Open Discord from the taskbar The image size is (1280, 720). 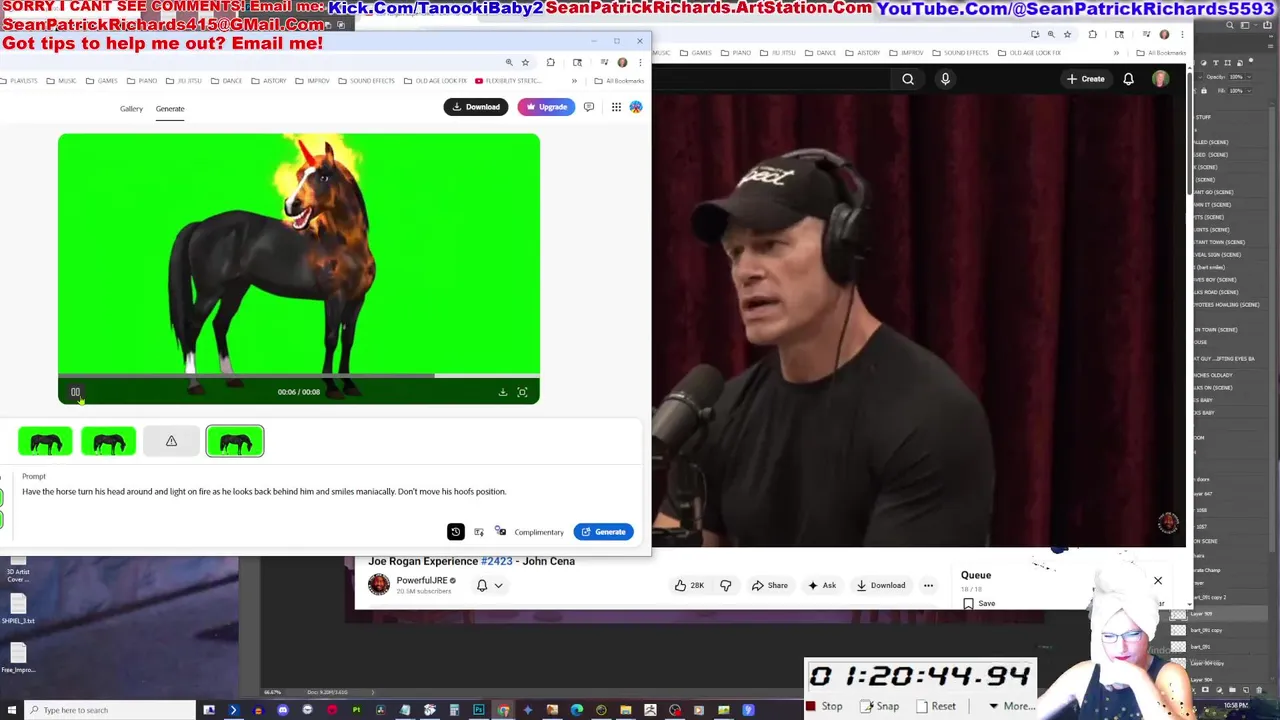click(283, 710)
